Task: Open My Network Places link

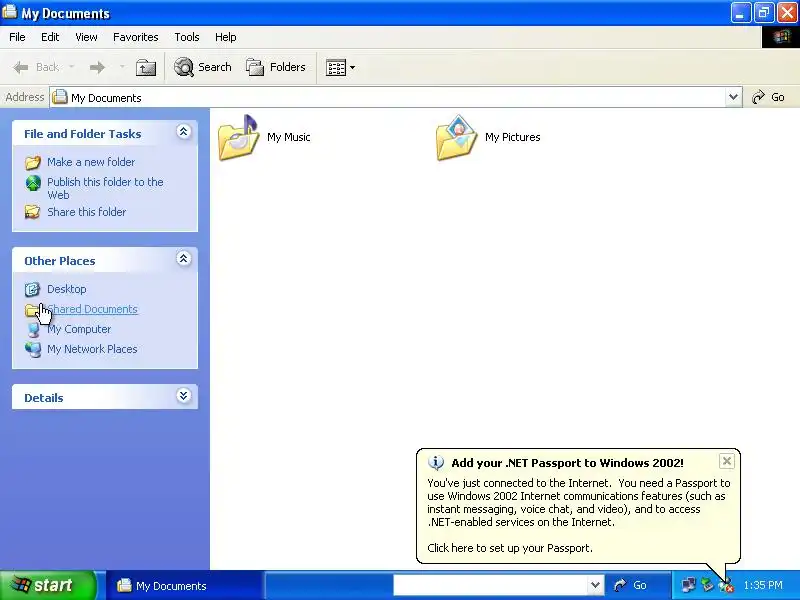Action: [x=92, y=349]
